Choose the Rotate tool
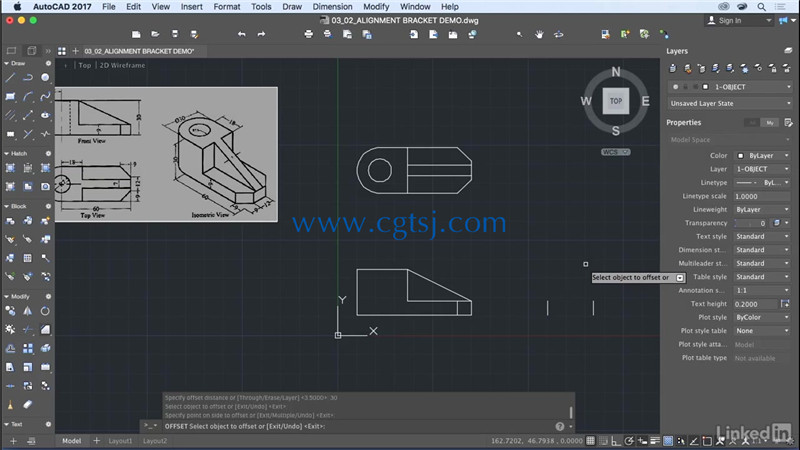Screen dimensions: 800x450 (45, 311)
